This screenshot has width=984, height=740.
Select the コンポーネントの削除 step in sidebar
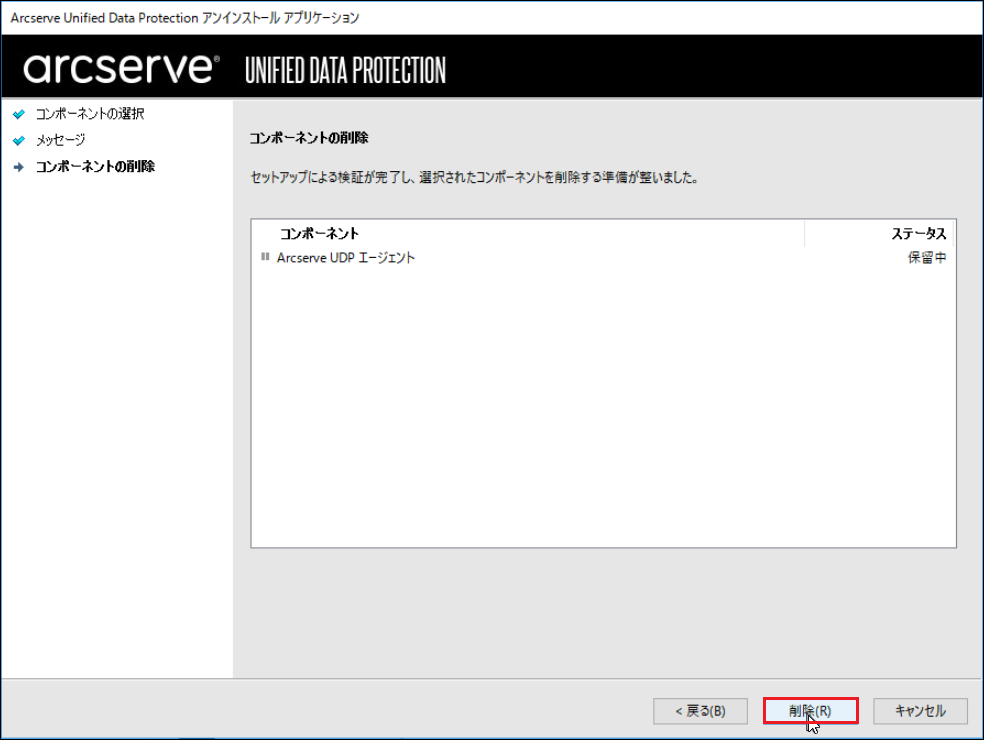click(95, 166)
